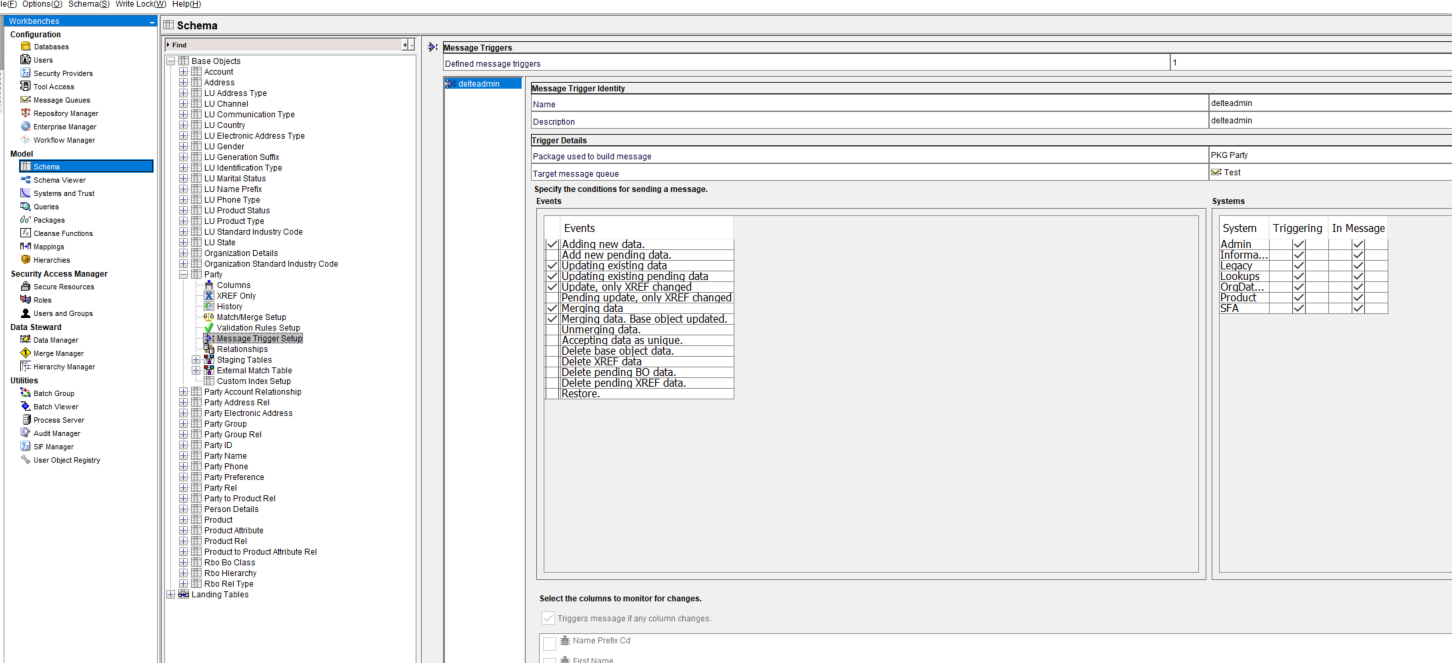This screenshot has width=1452, height=663.
Task: Open Roles tool icon
Action: [x=25, y=300]
